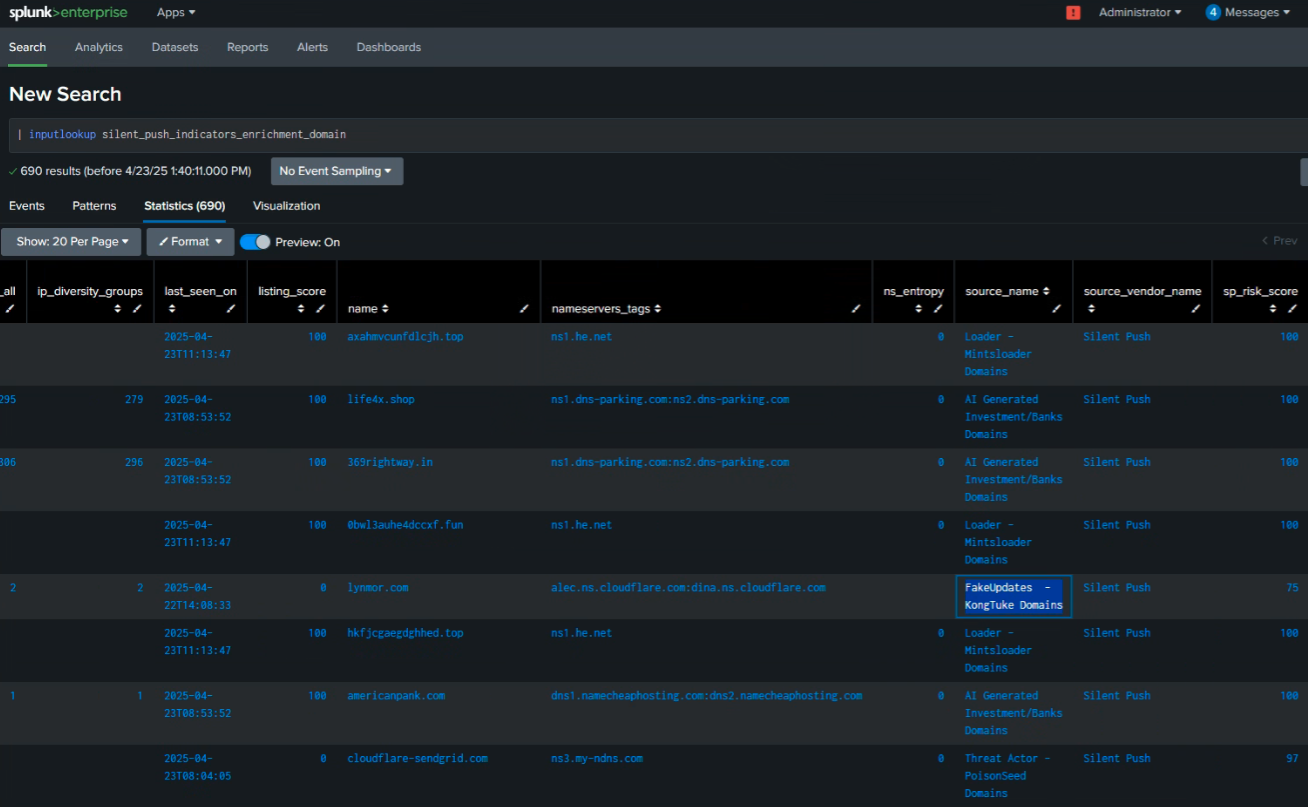
Task: Edit the nameservers_tags column pencil icon
Action: [856, 309]
